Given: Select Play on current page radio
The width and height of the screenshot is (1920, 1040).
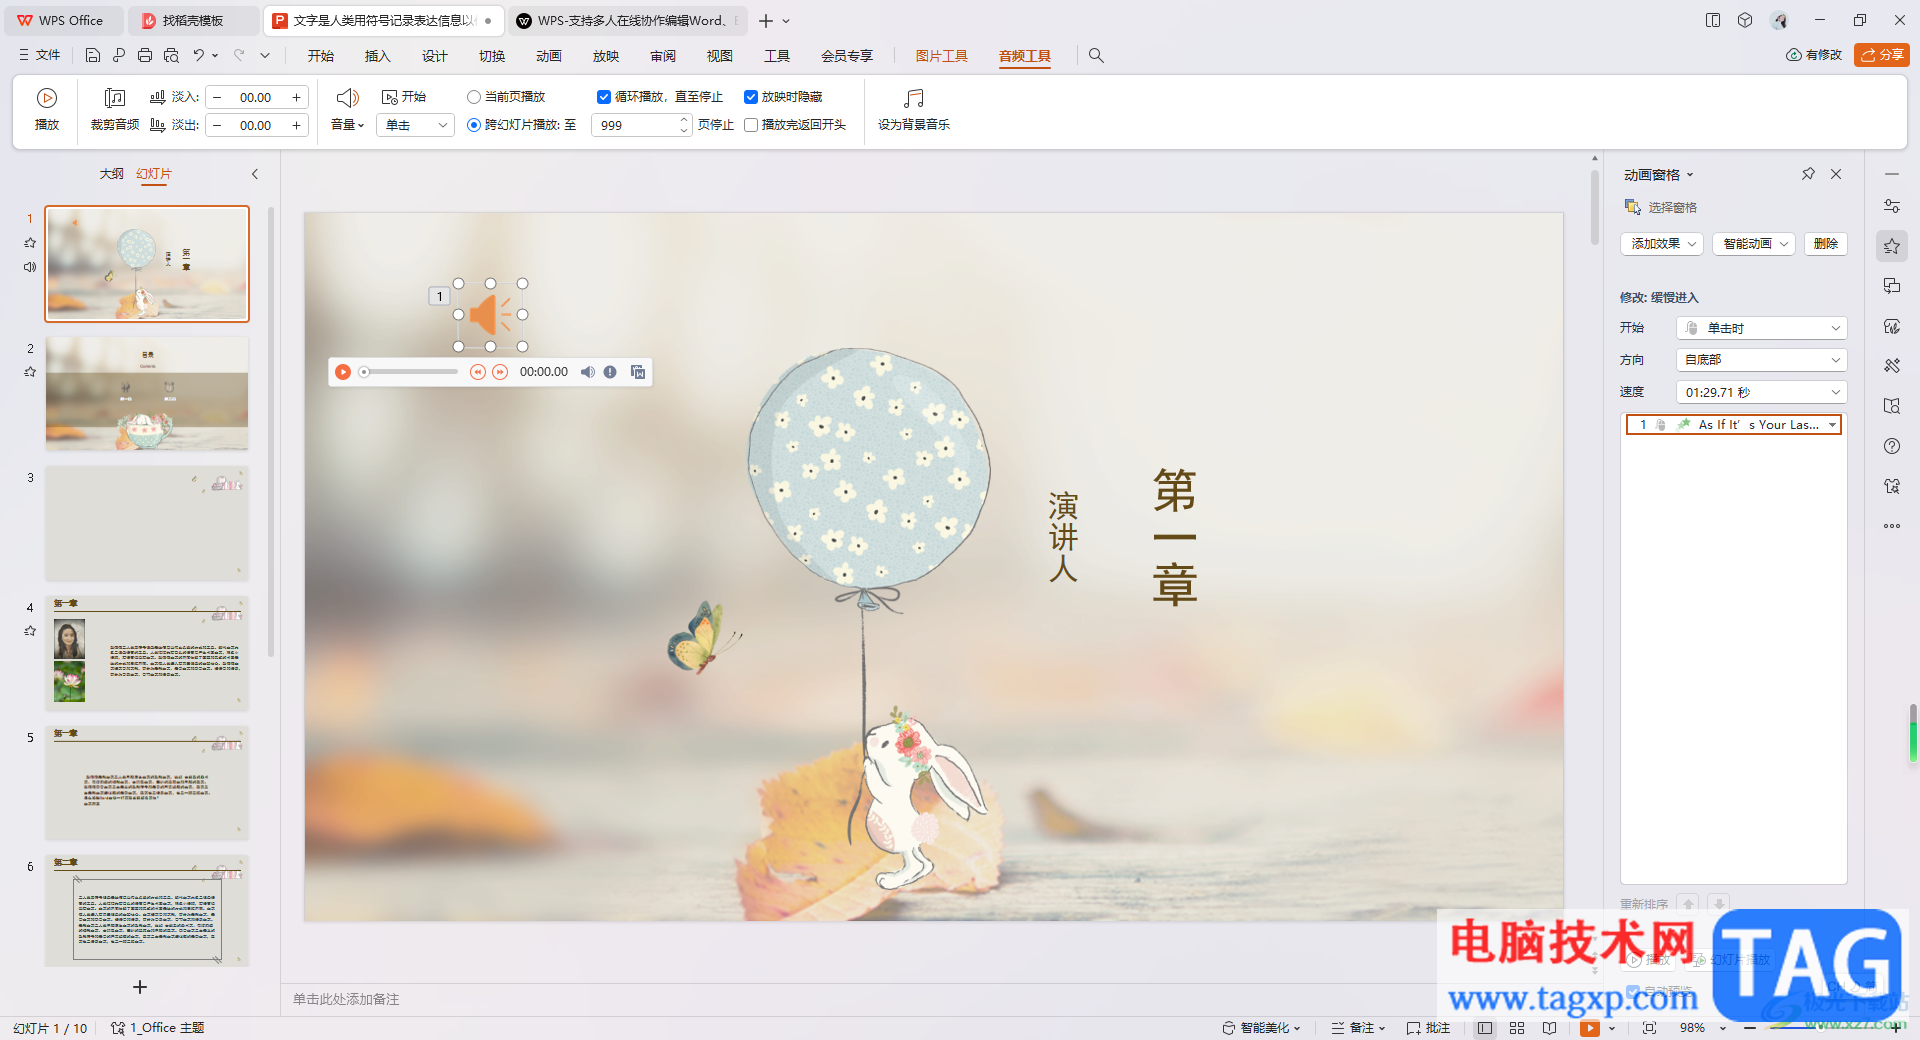Looking at the screenshot, I should [x=474, y=97].
